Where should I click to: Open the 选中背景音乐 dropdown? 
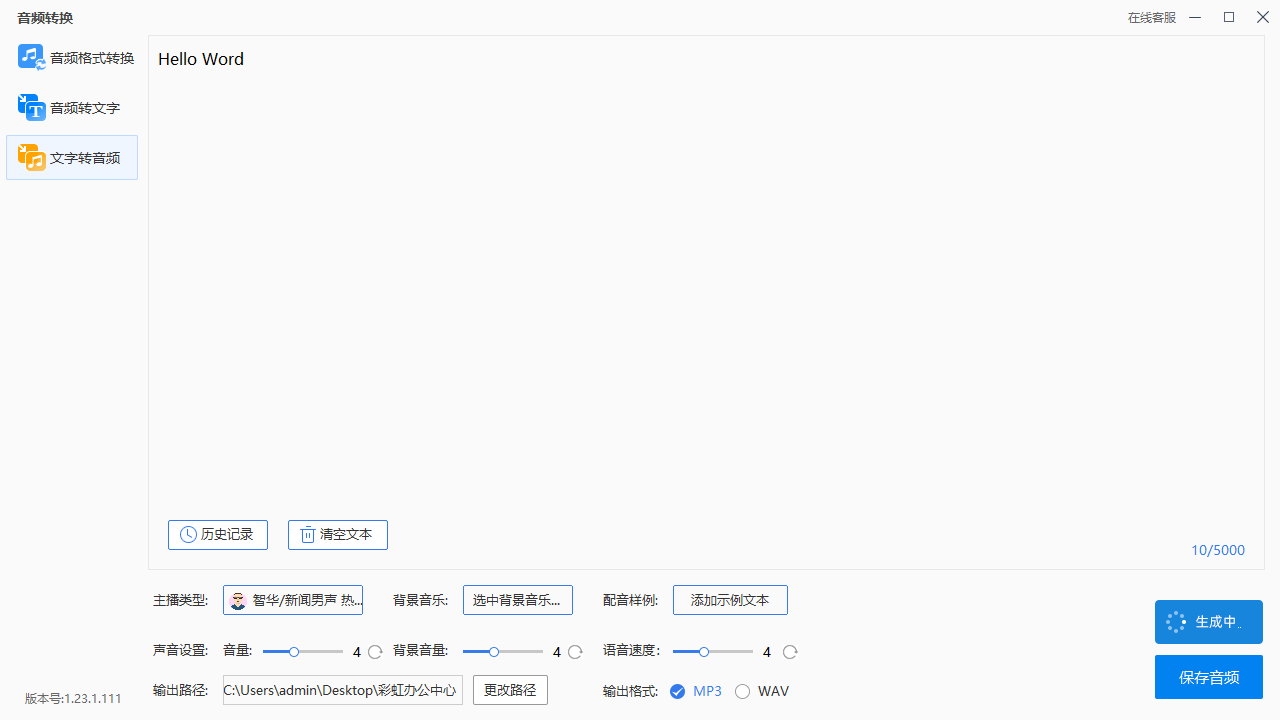coord(518,600)
